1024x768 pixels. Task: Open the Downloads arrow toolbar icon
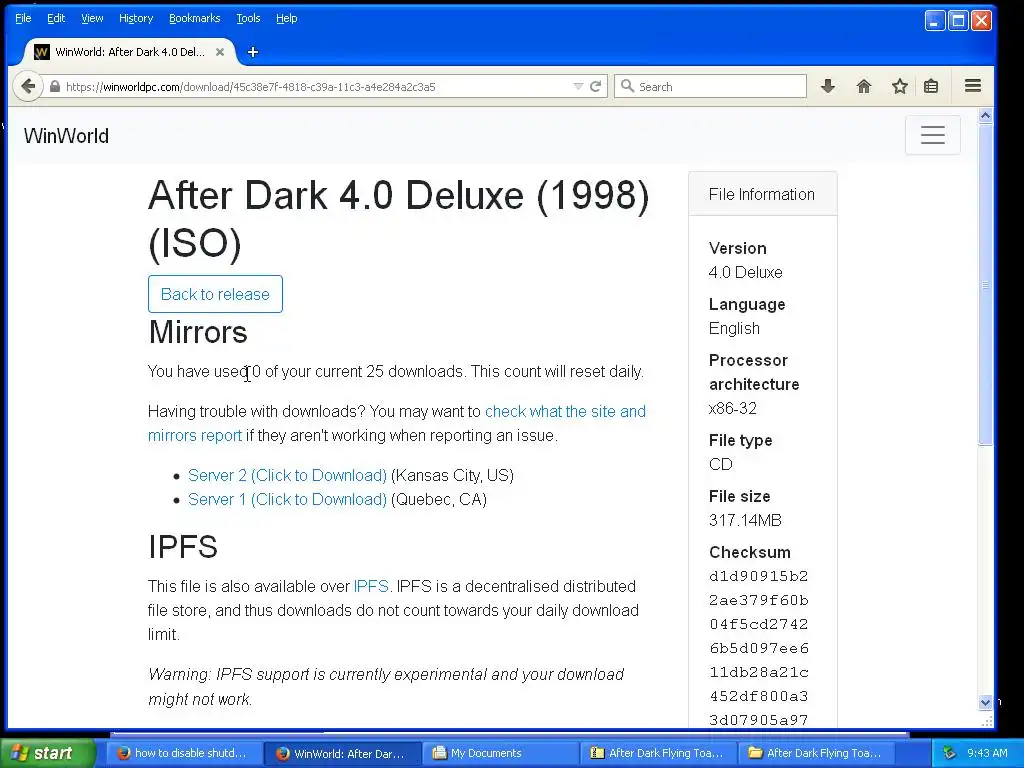point(828,86)
